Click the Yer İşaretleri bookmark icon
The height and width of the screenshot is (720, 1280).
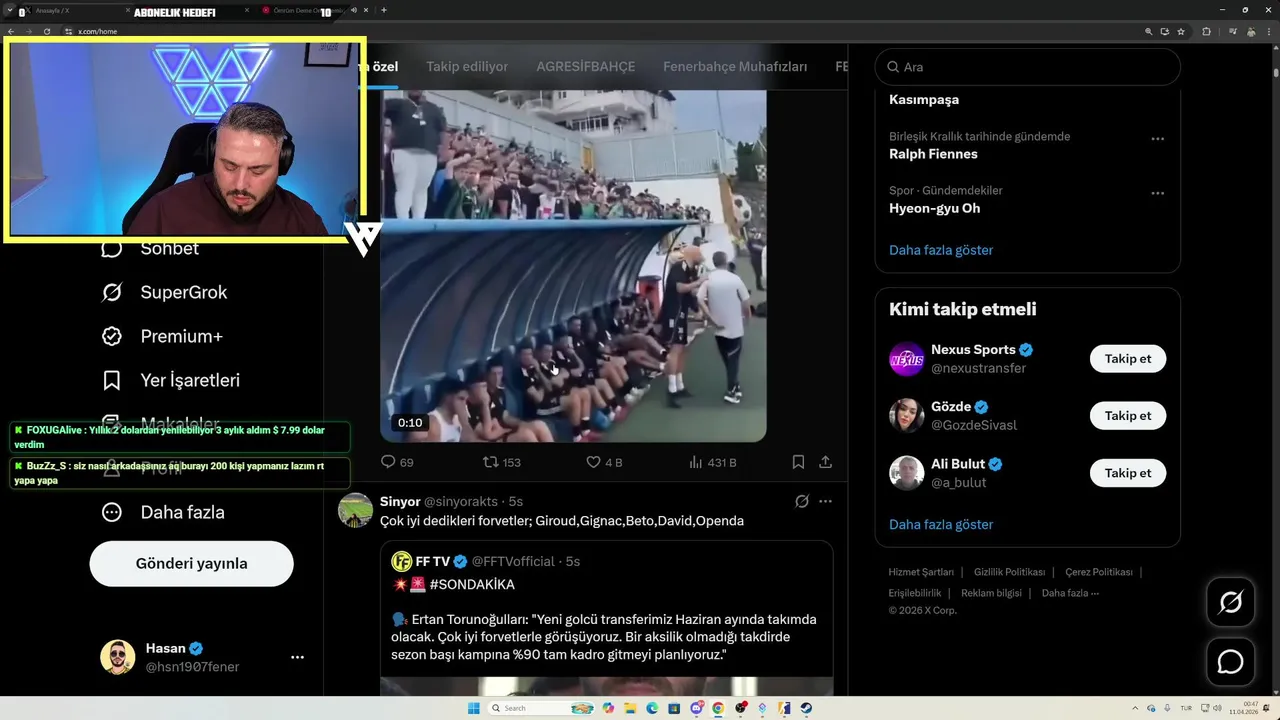[112, 380]
